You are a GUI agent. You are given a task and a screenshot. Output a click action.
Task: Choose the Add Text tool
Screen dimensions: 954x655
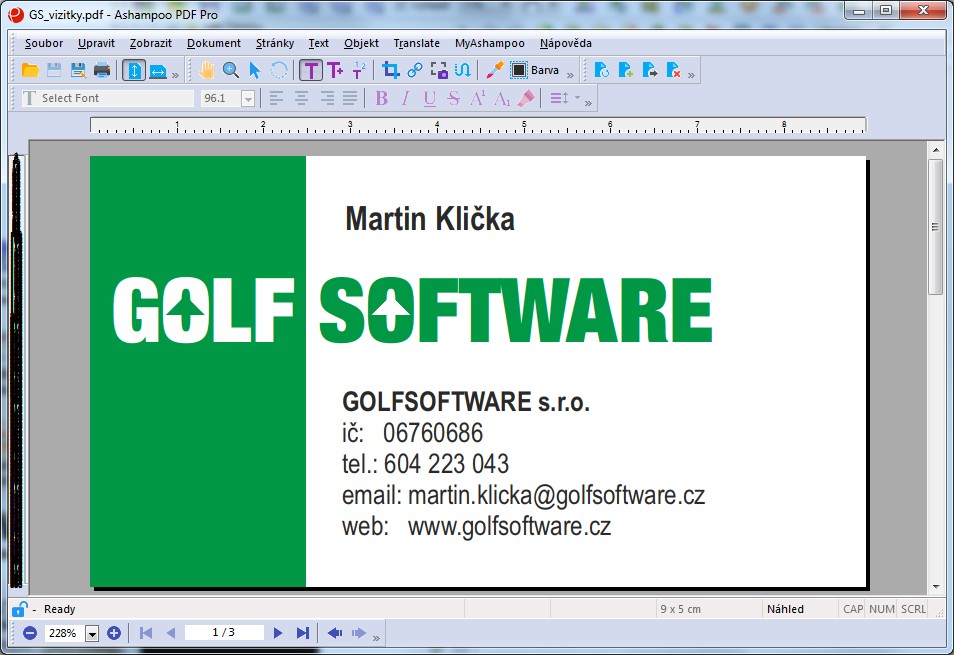[x=335, y=70]
